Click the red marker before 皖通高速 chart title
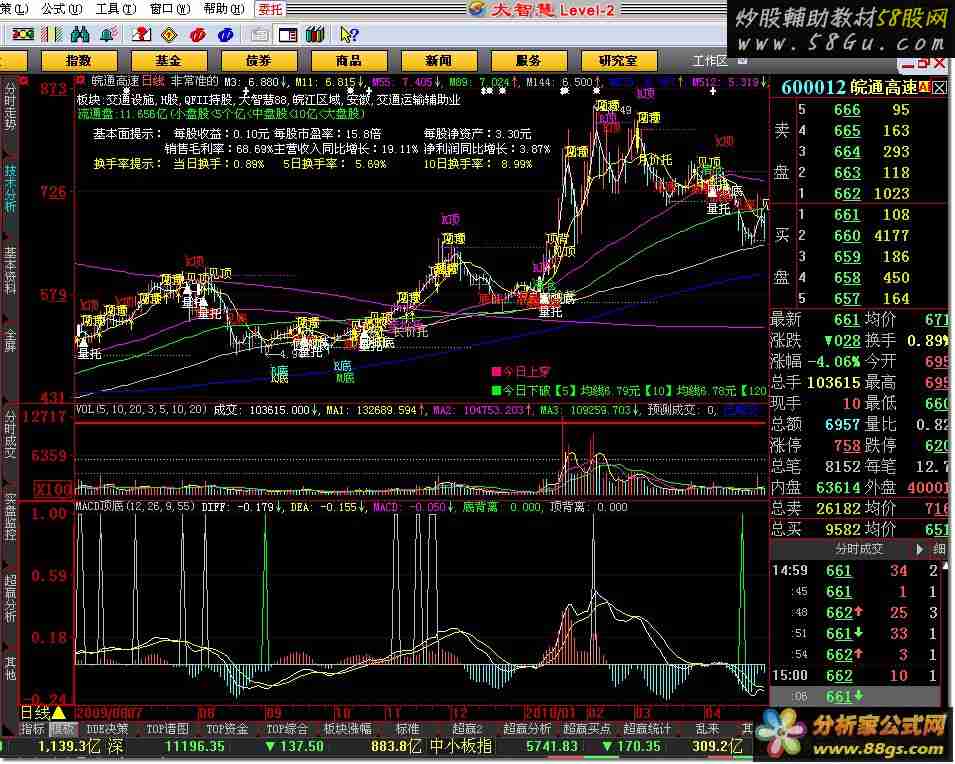The width and height of the screenshot is (955, 764). tap(81, 80)
